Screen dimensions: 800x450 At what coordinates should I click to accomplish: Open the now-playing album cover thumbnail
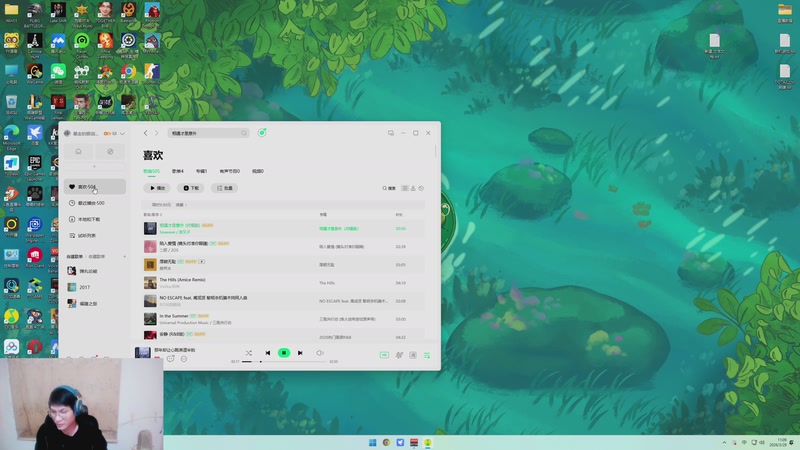(142, 353)
